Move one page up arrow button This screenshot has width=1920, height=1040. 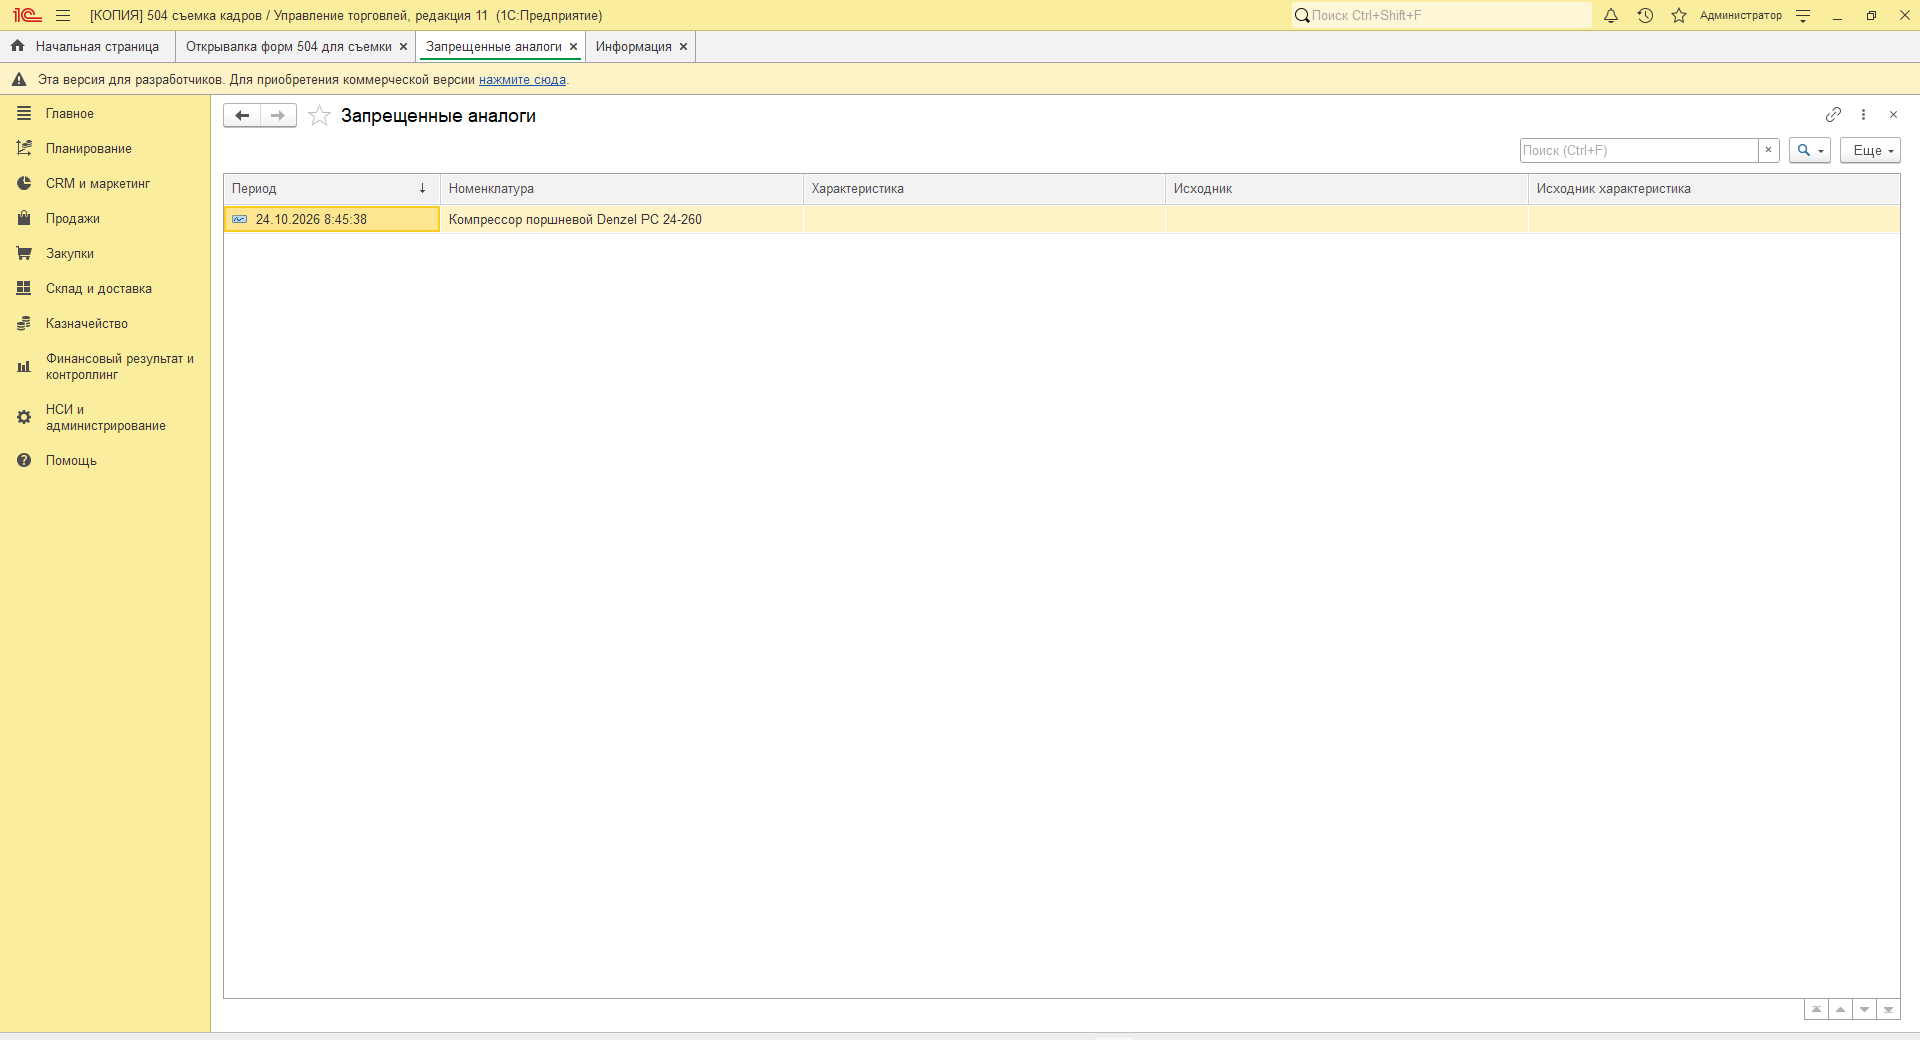pyautogui.click(x=1840, y=1010)
